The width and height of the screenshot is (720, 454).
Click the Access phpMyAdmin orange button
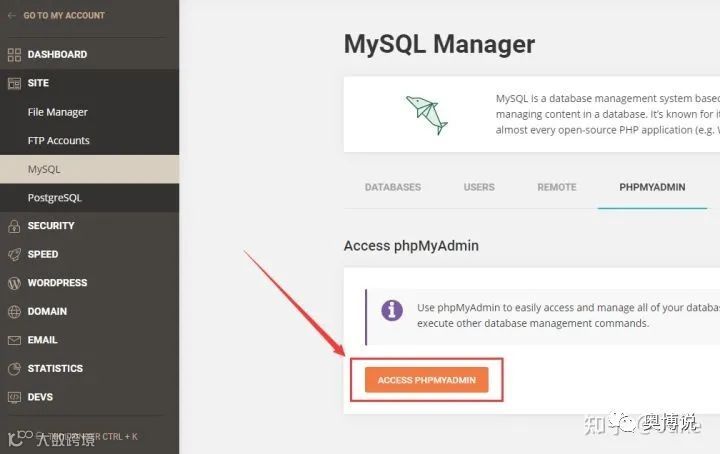(427, 380)
